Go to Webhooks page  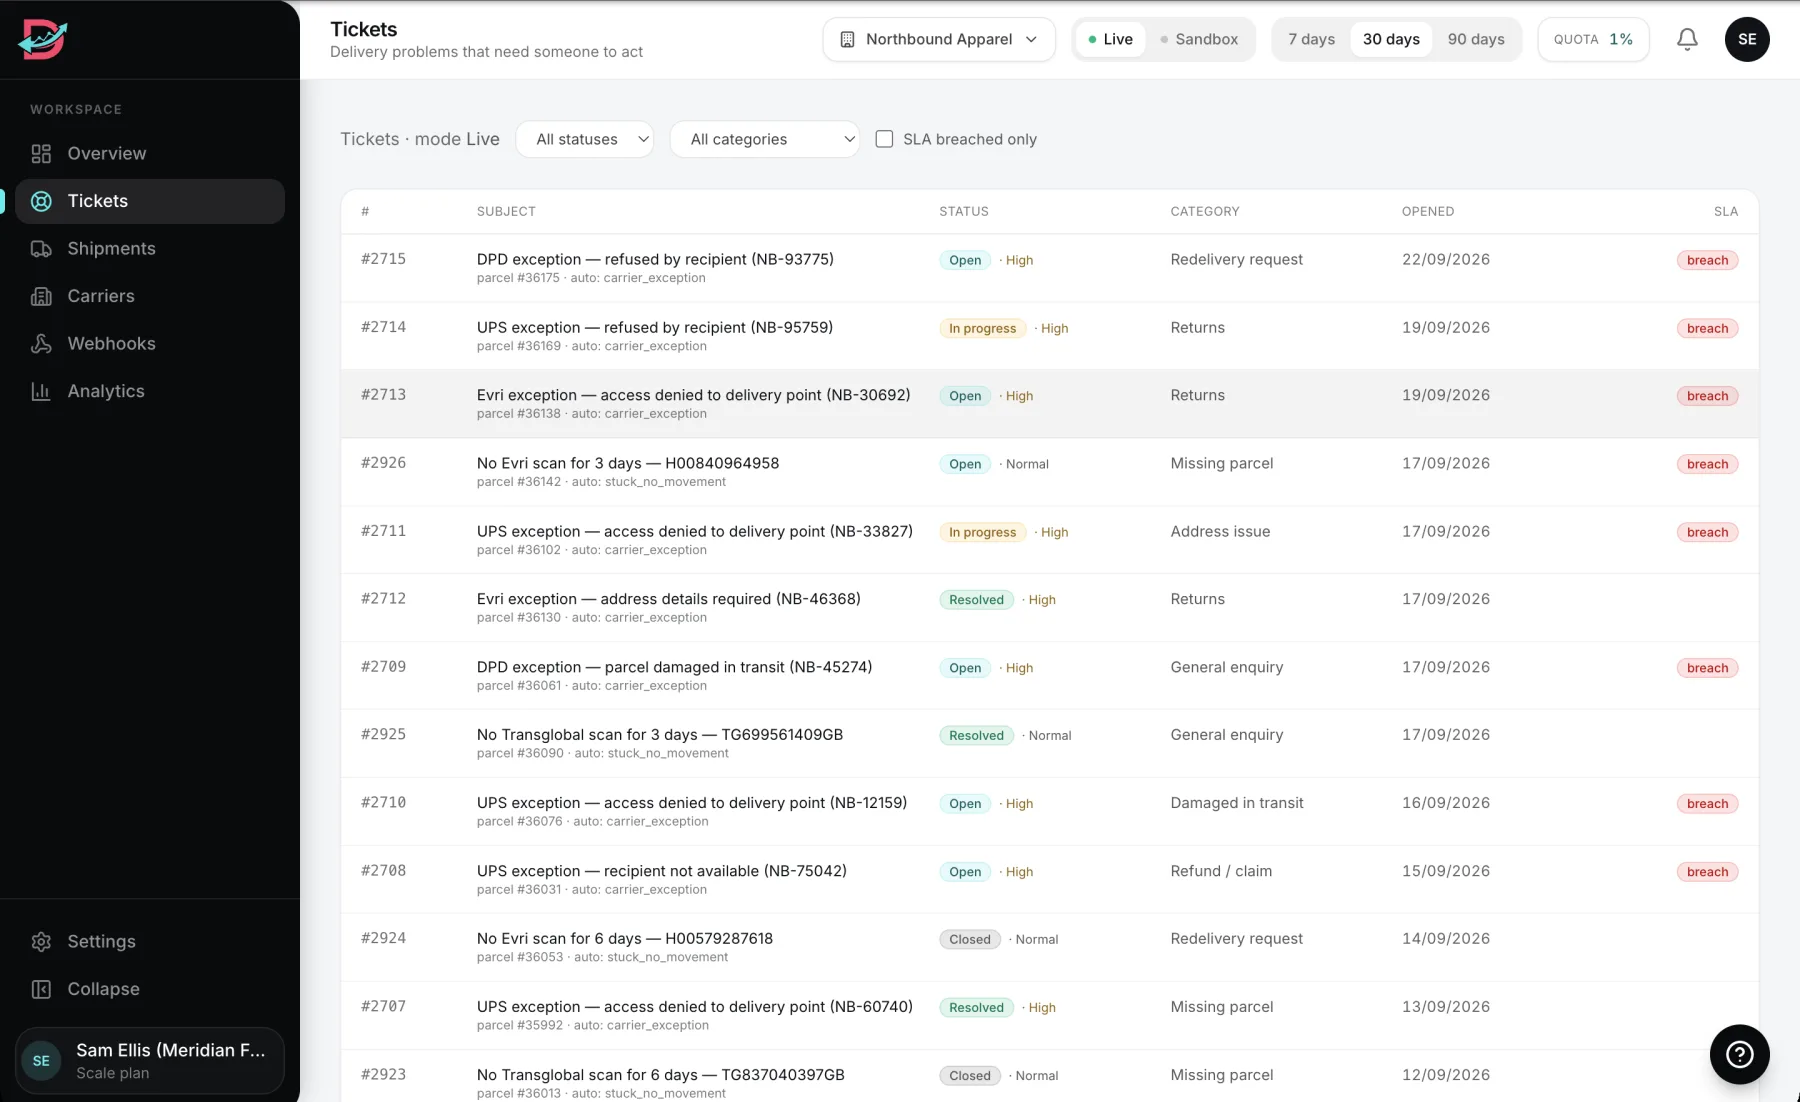pyautogui.click(x=150, y=344)
